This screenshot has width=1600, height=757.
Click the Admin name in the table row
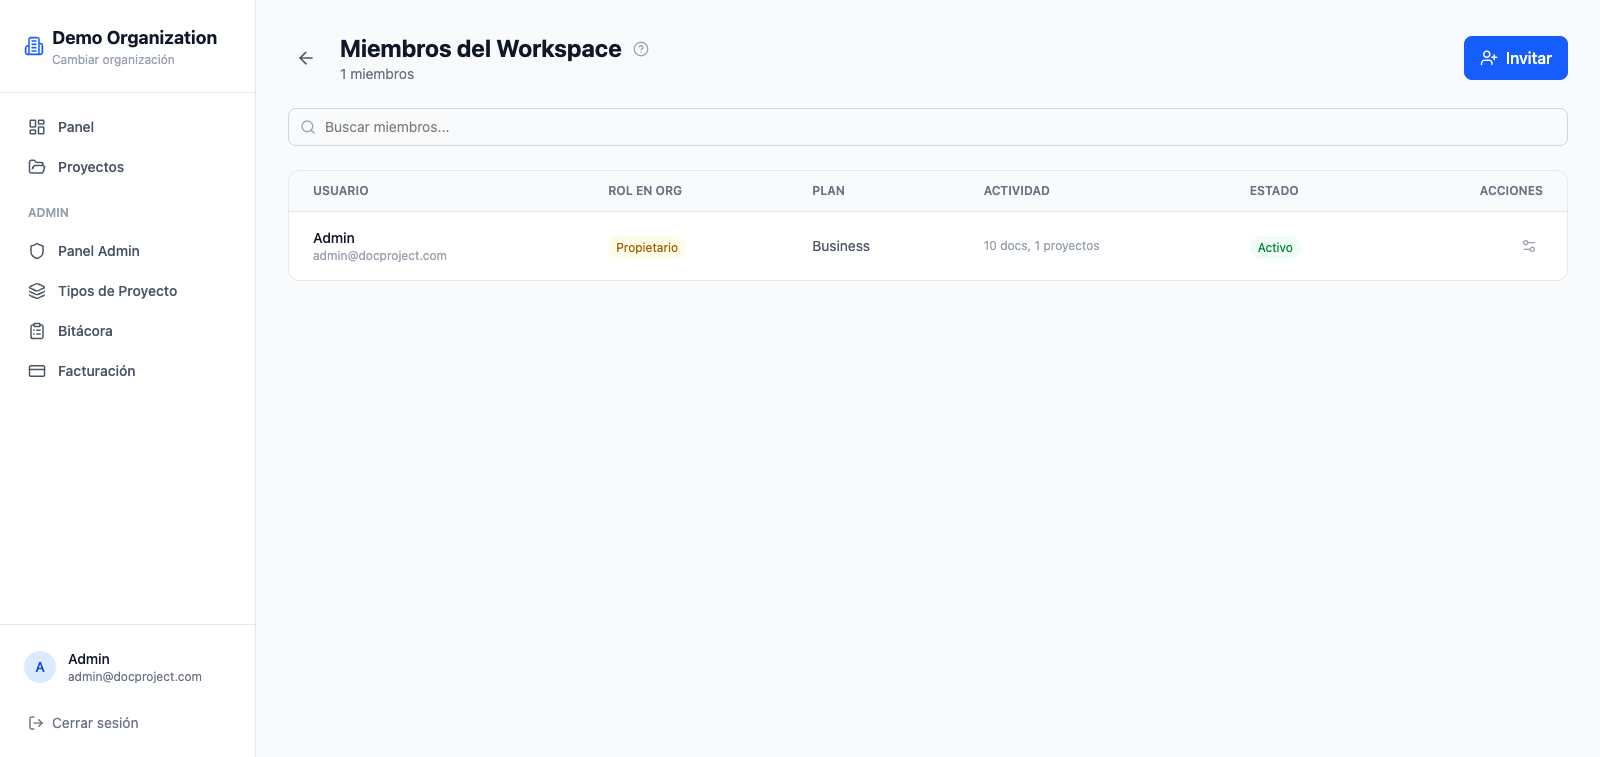pyautogui.click(x=334, y=238)
